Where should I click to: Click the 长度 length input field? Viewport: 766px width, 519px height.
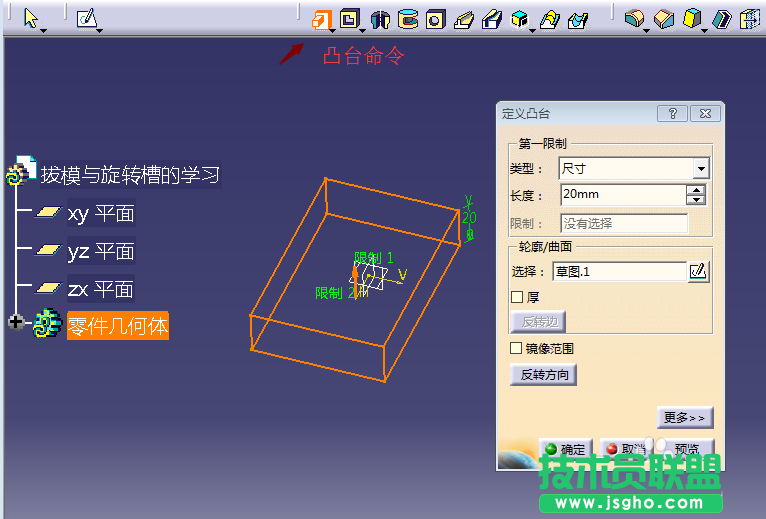coord(620,195)
